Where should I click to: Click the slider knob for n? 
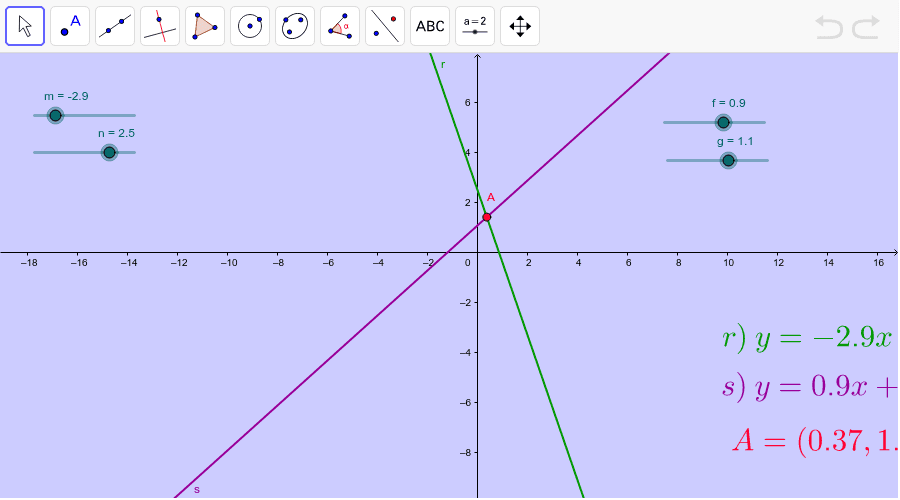[x=109, y=152]
